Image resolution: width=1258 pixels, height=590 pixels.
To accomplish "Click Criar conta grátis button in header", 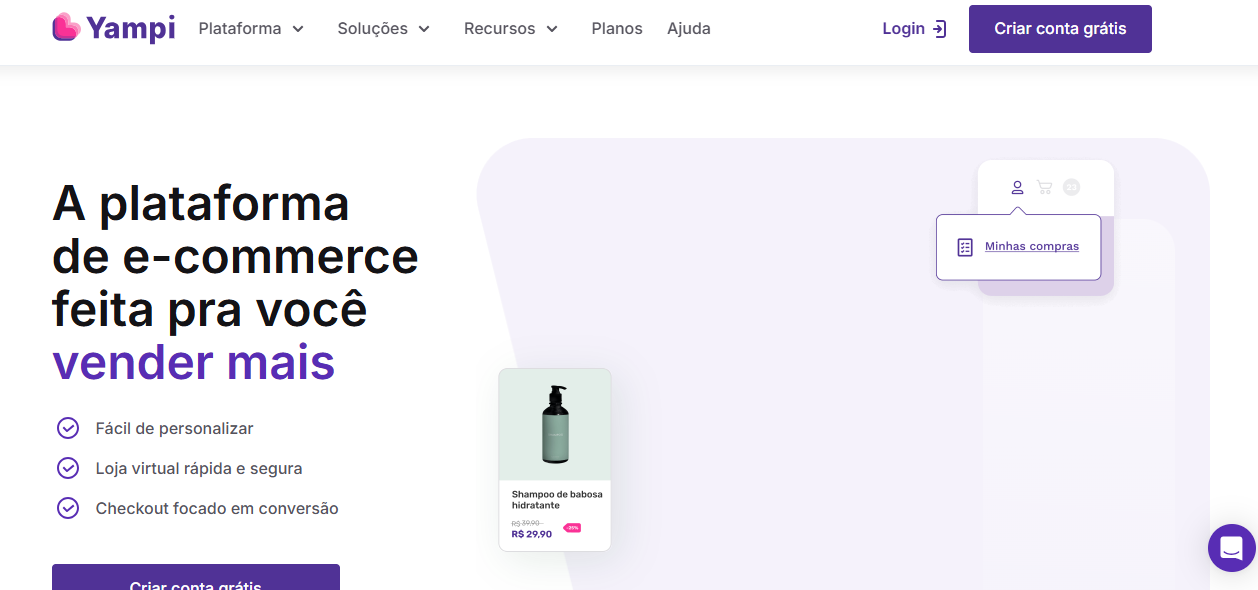I will pyautogui.click(x=1060, y=29).
